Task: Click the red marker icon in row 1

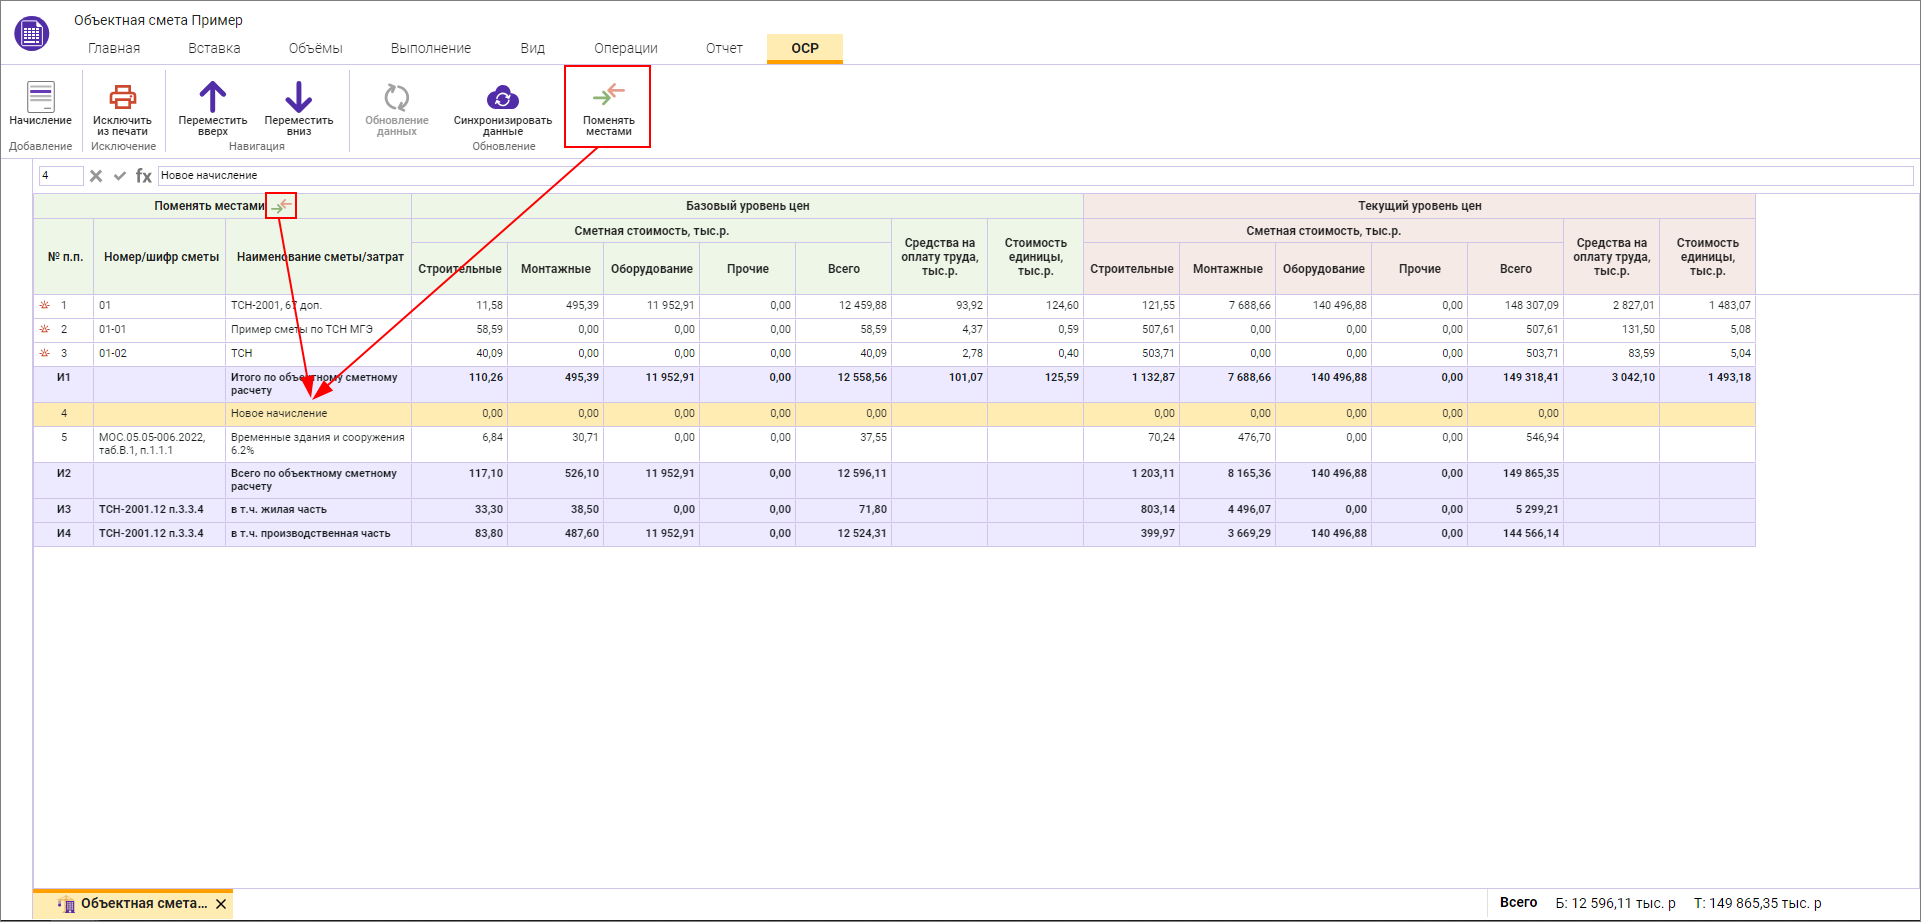Action: coord(44,305)
